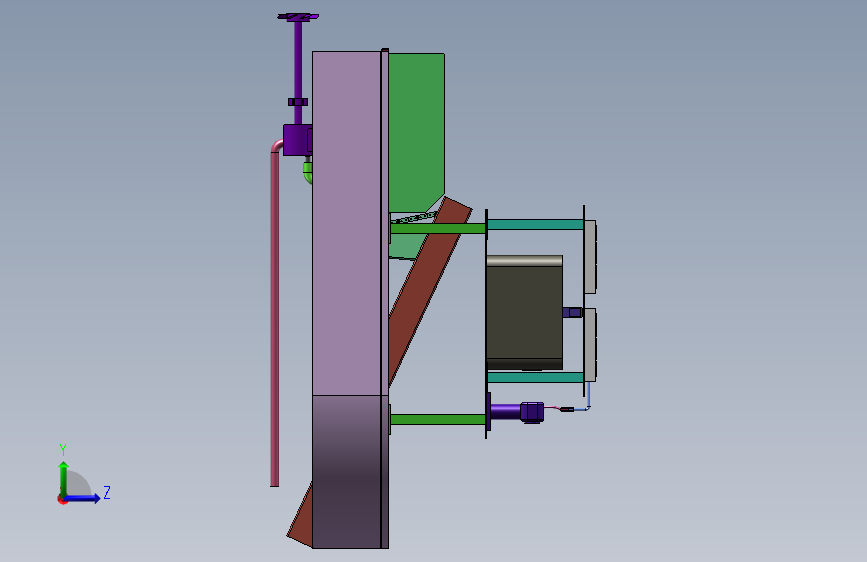Viewport: 867px width, 562px height.
Task: Select the upper teal spacer bar
Action: (x=535, y=224)
